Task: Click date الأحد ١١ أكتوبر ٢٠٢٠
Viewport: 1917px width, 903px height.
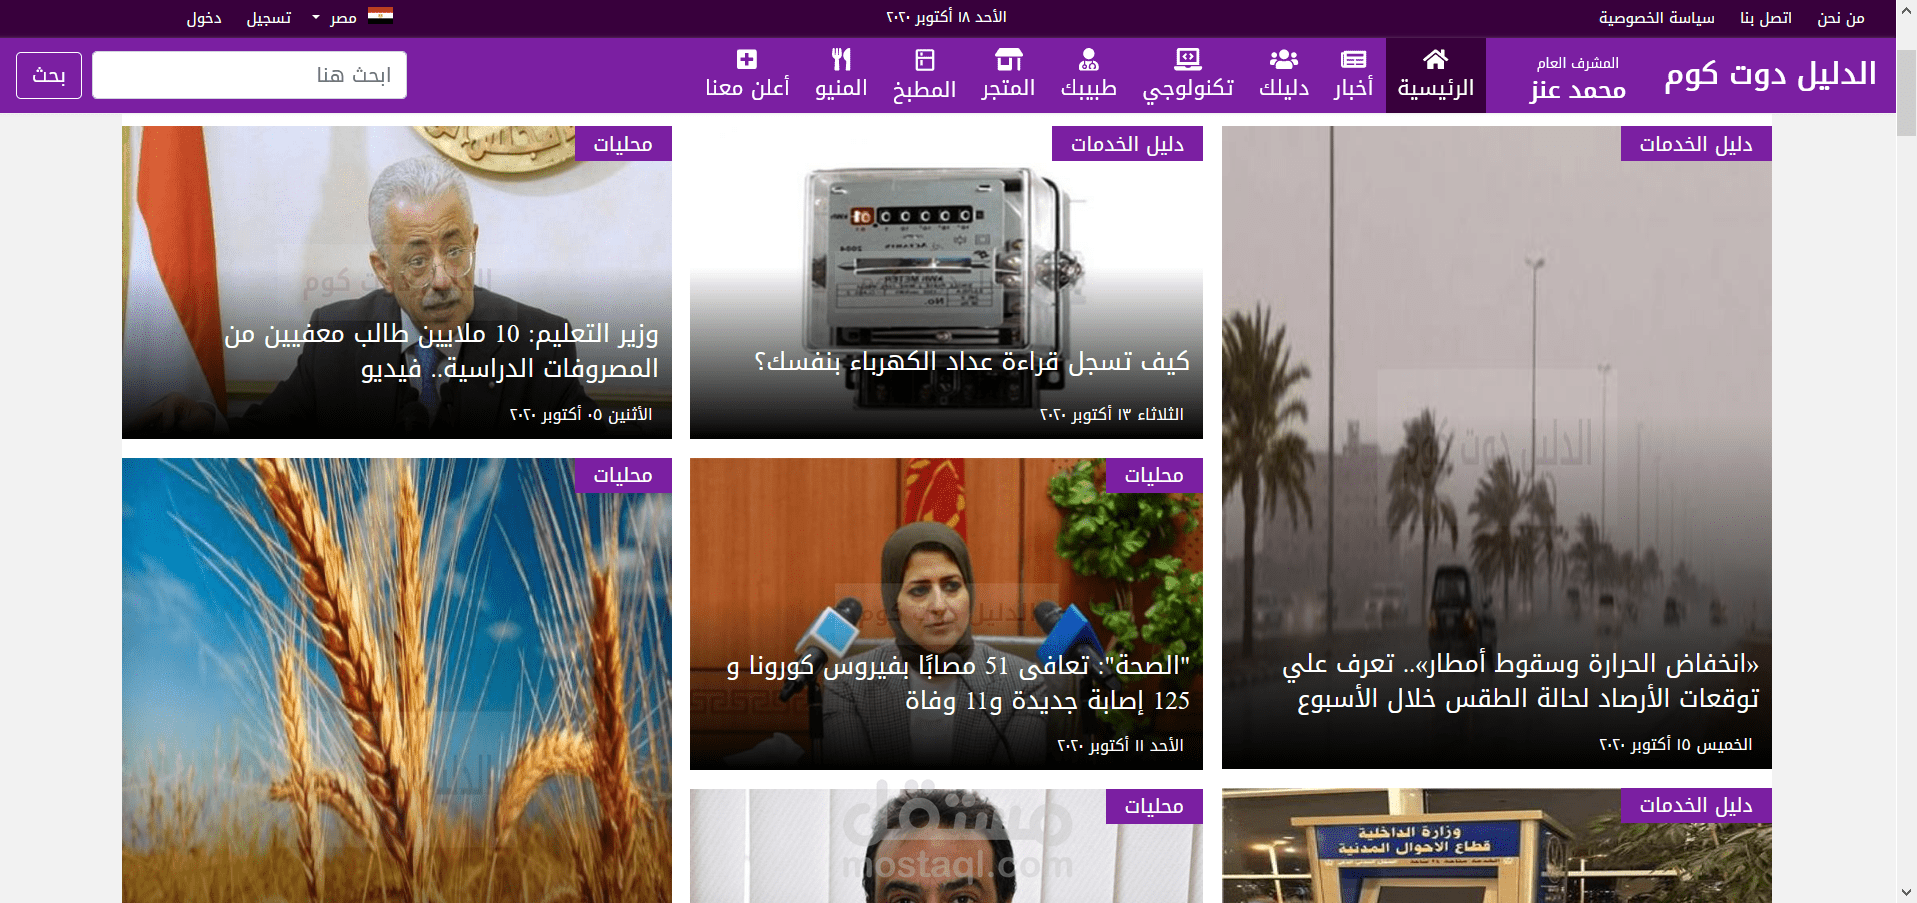Action: 1121,745
